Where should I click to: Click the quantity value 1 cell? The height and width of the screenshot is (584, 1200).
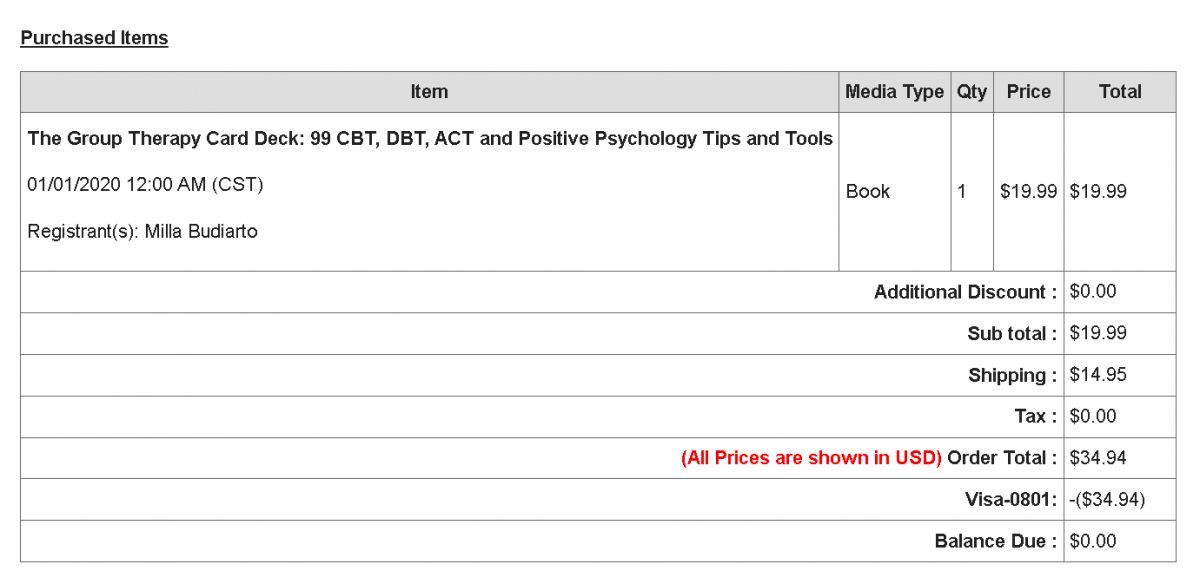point(972,192)
